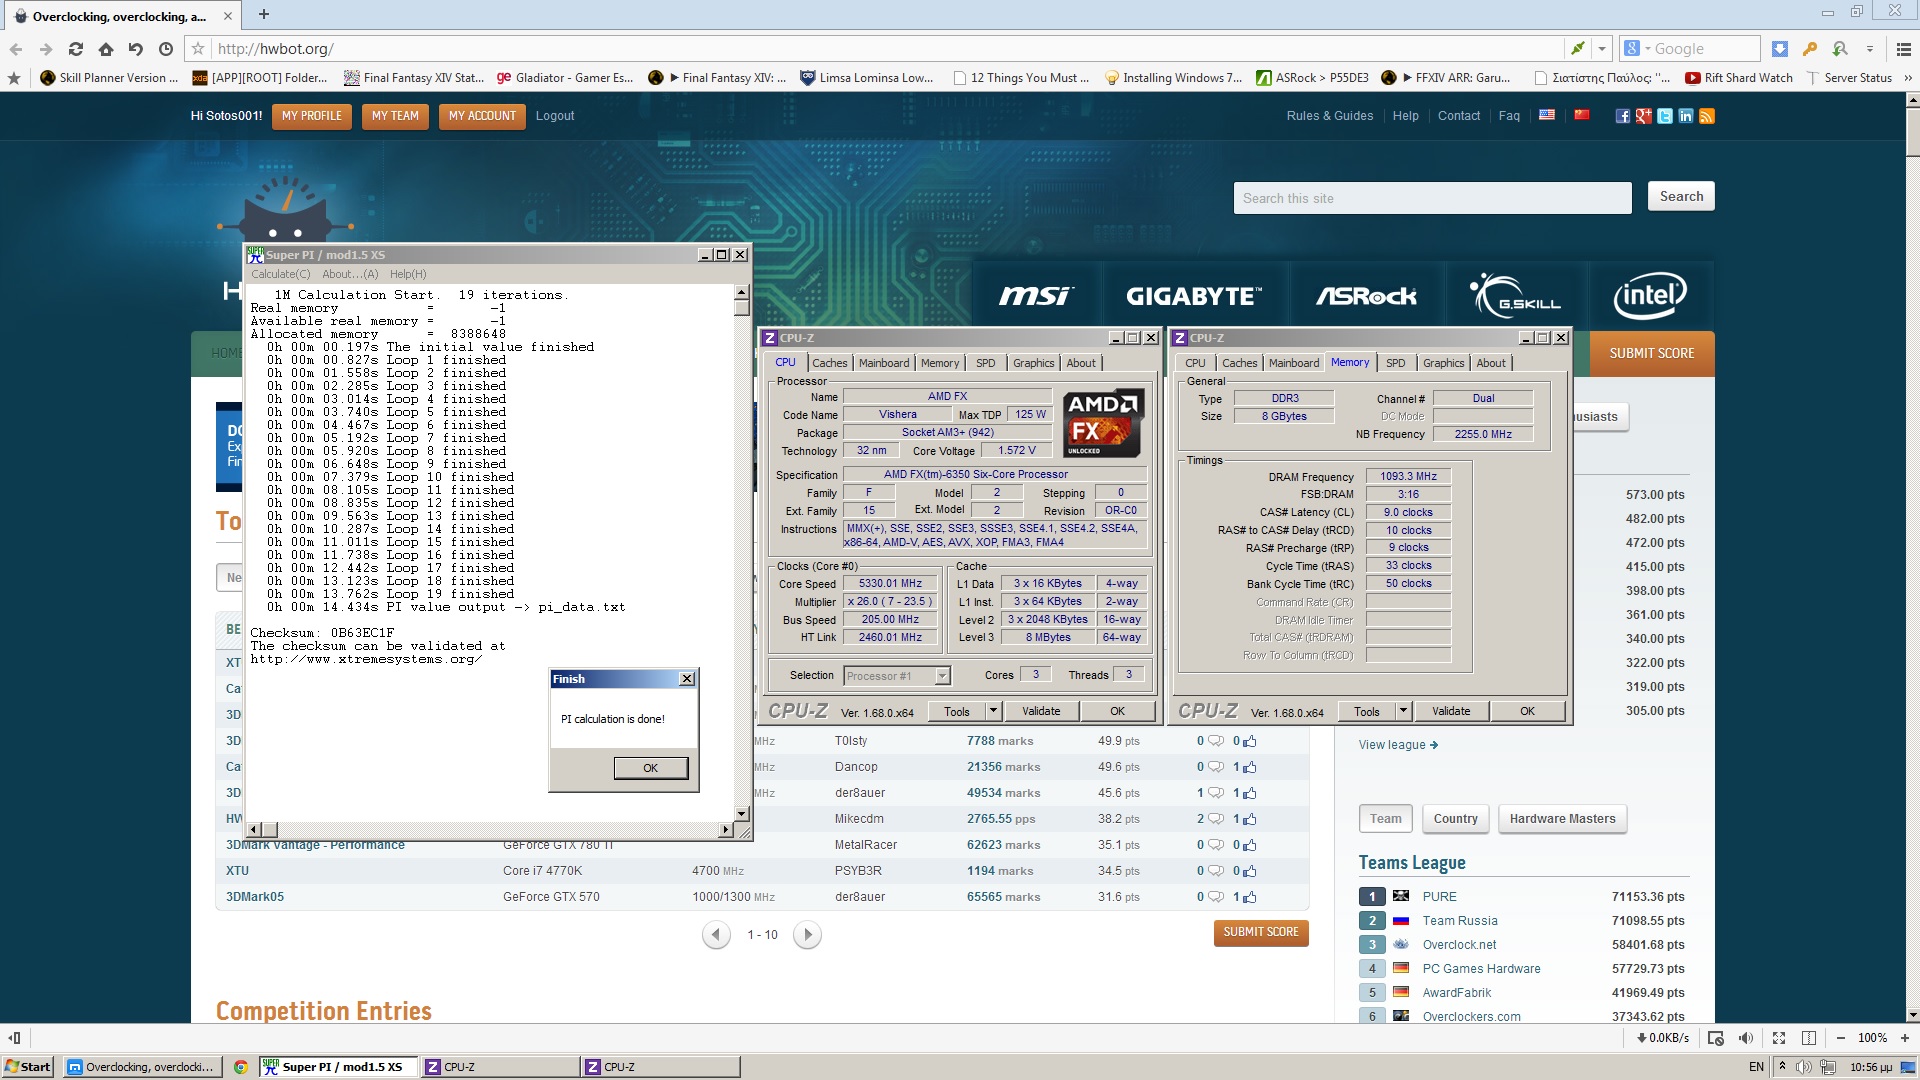Switch to Super PI / mod1.5 XS taskbar item
This screenshot has height=1080, width=1920.
337,1067
